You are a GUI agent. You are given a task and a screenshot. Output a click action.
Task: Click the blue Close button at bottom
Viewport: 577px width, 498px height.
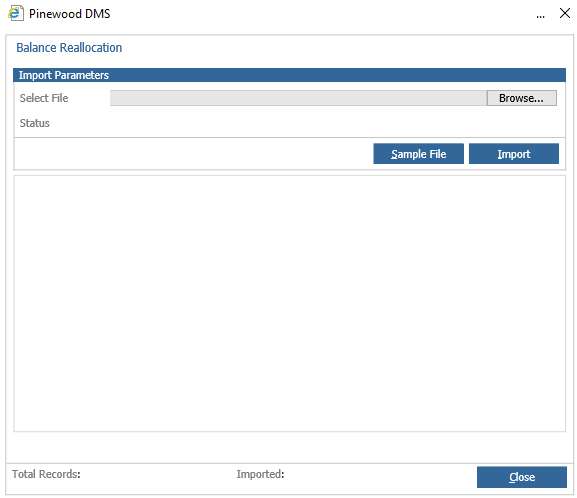pos(522,477)
